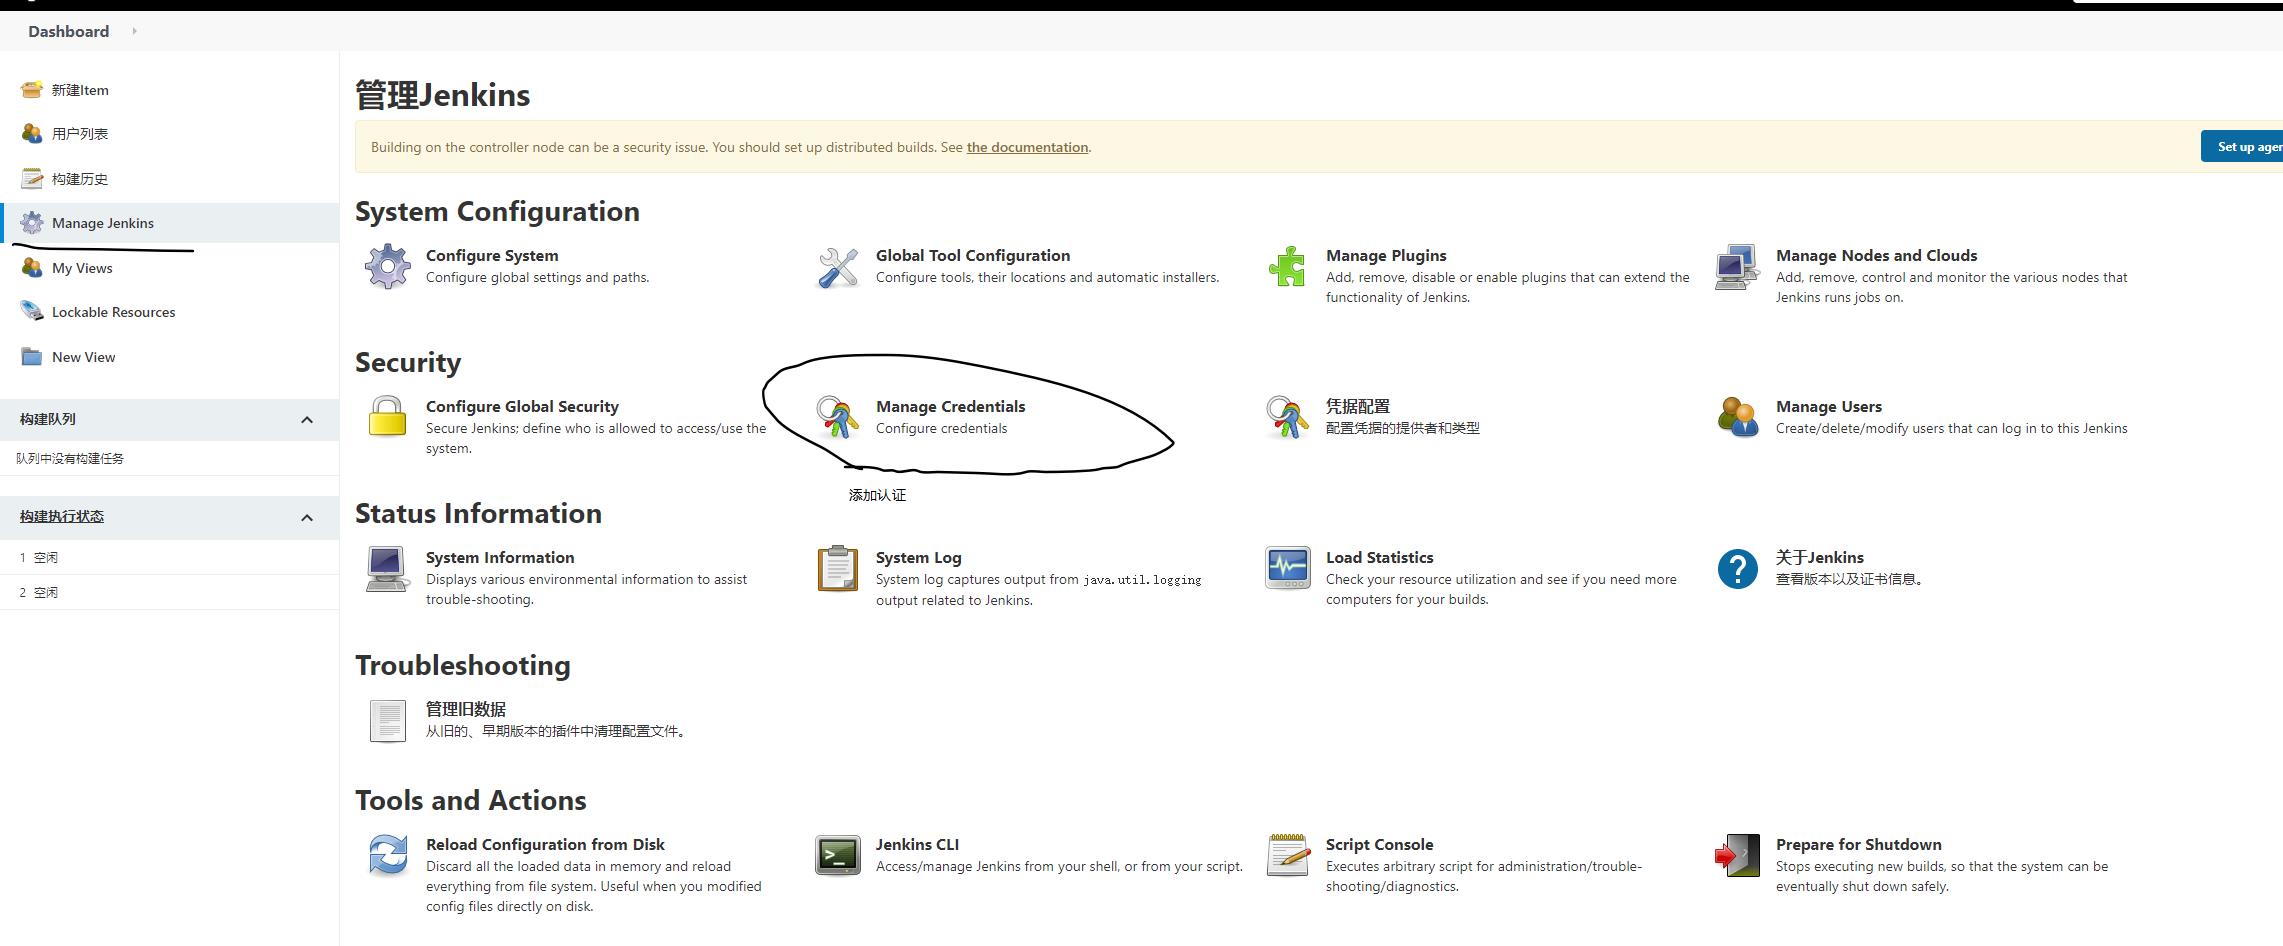Click executor 2 空闲 row
This screenshot has height=946, width=2283.
coord(169,593)
